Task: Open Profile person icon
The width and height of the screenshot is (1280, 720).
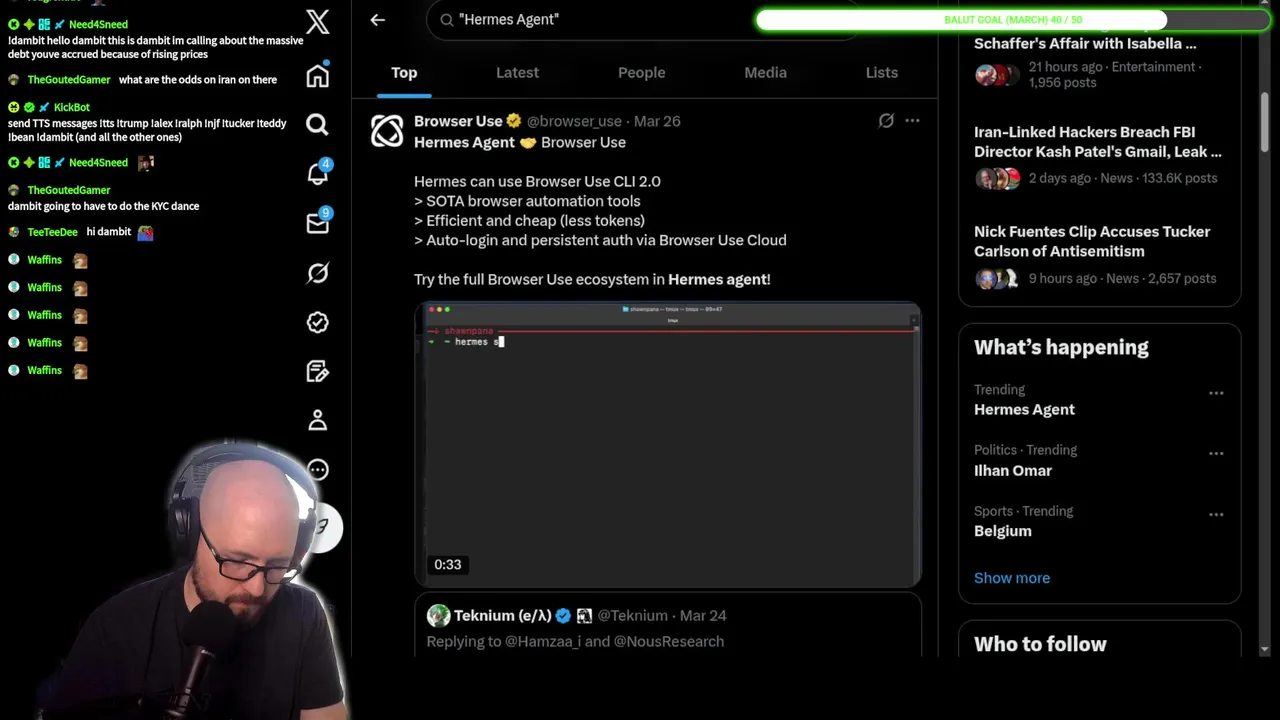Action: coord(318,420)
